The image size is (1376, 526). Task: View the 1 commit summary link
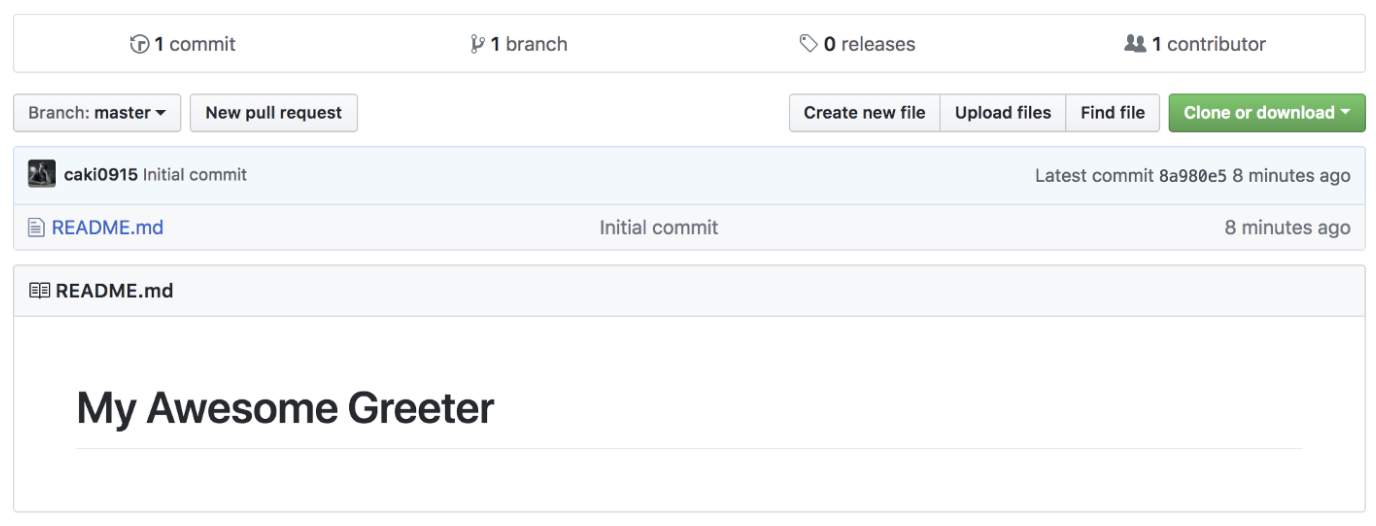pyautogui.click(x=195, y=44)
